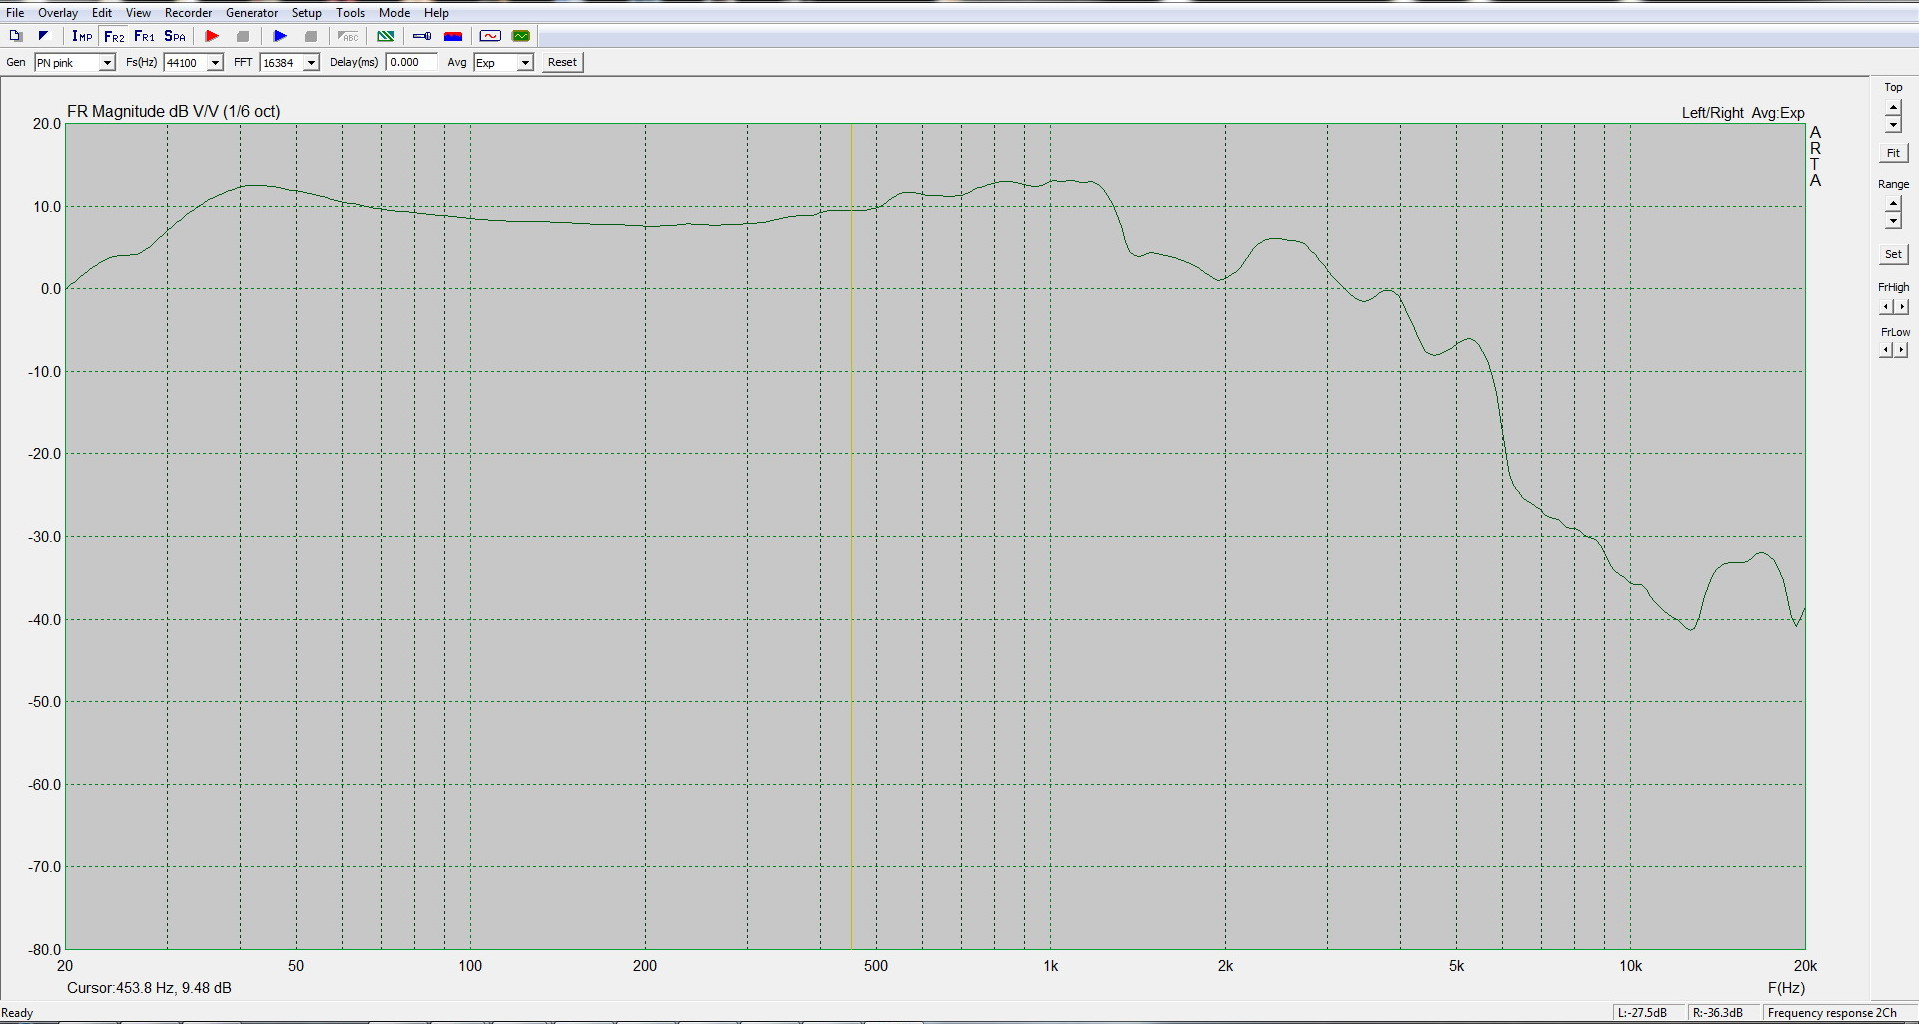1919x1024 pixels.
Task: Open the Mode menu
Action: pyautogui.click(x=394, y=13)
